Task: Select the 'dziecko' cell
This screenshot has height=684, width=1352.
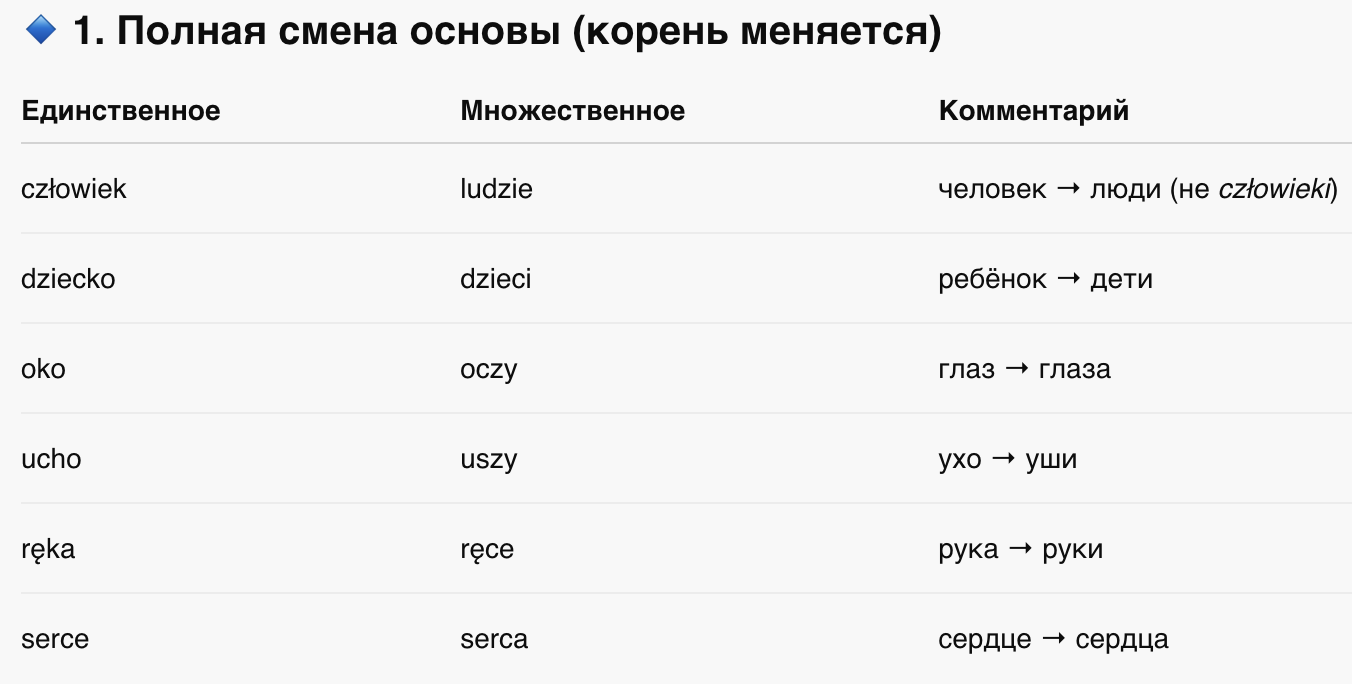Action: 68,278
